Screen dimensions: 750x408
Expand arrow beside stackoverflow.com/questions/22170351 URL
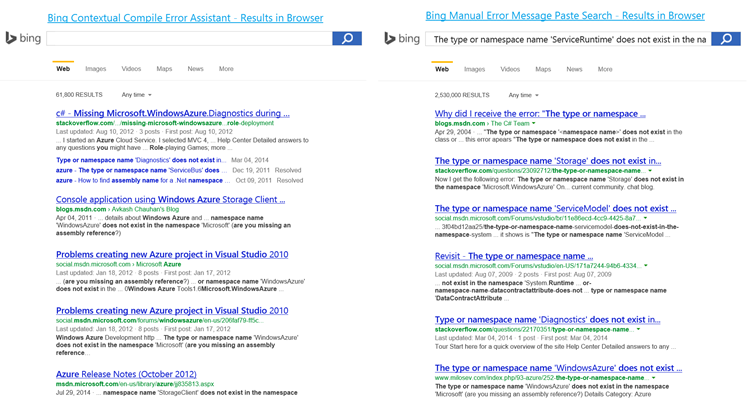tap(639, 330)
